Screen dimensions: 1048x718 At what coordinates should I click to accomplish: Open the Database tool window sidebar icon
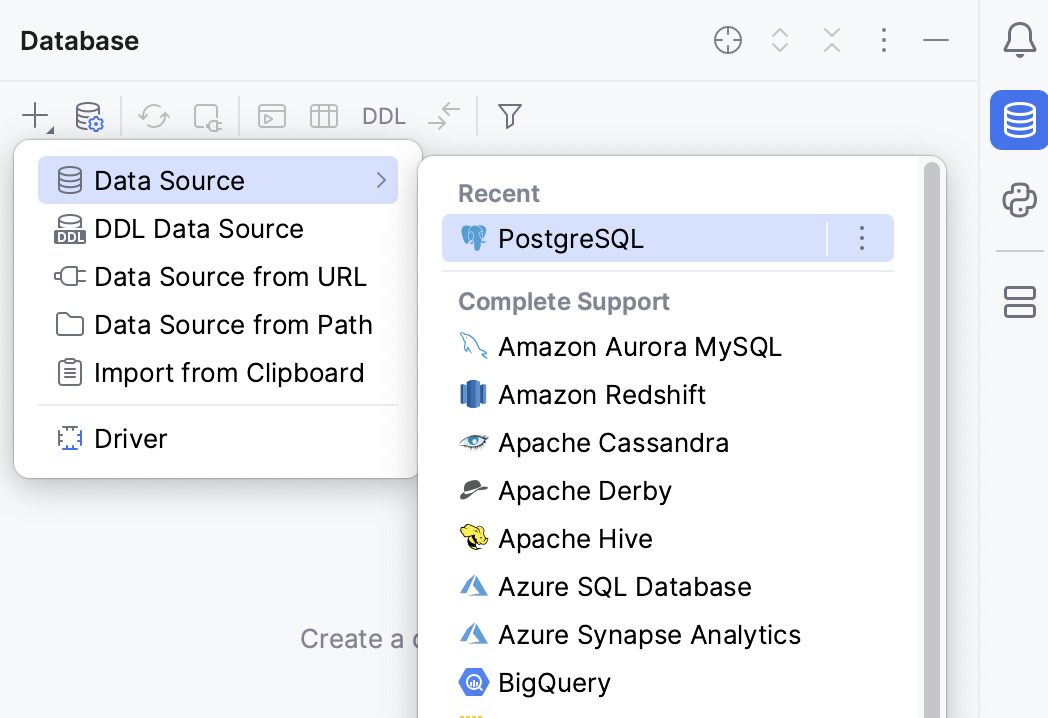coord(1019,120)
